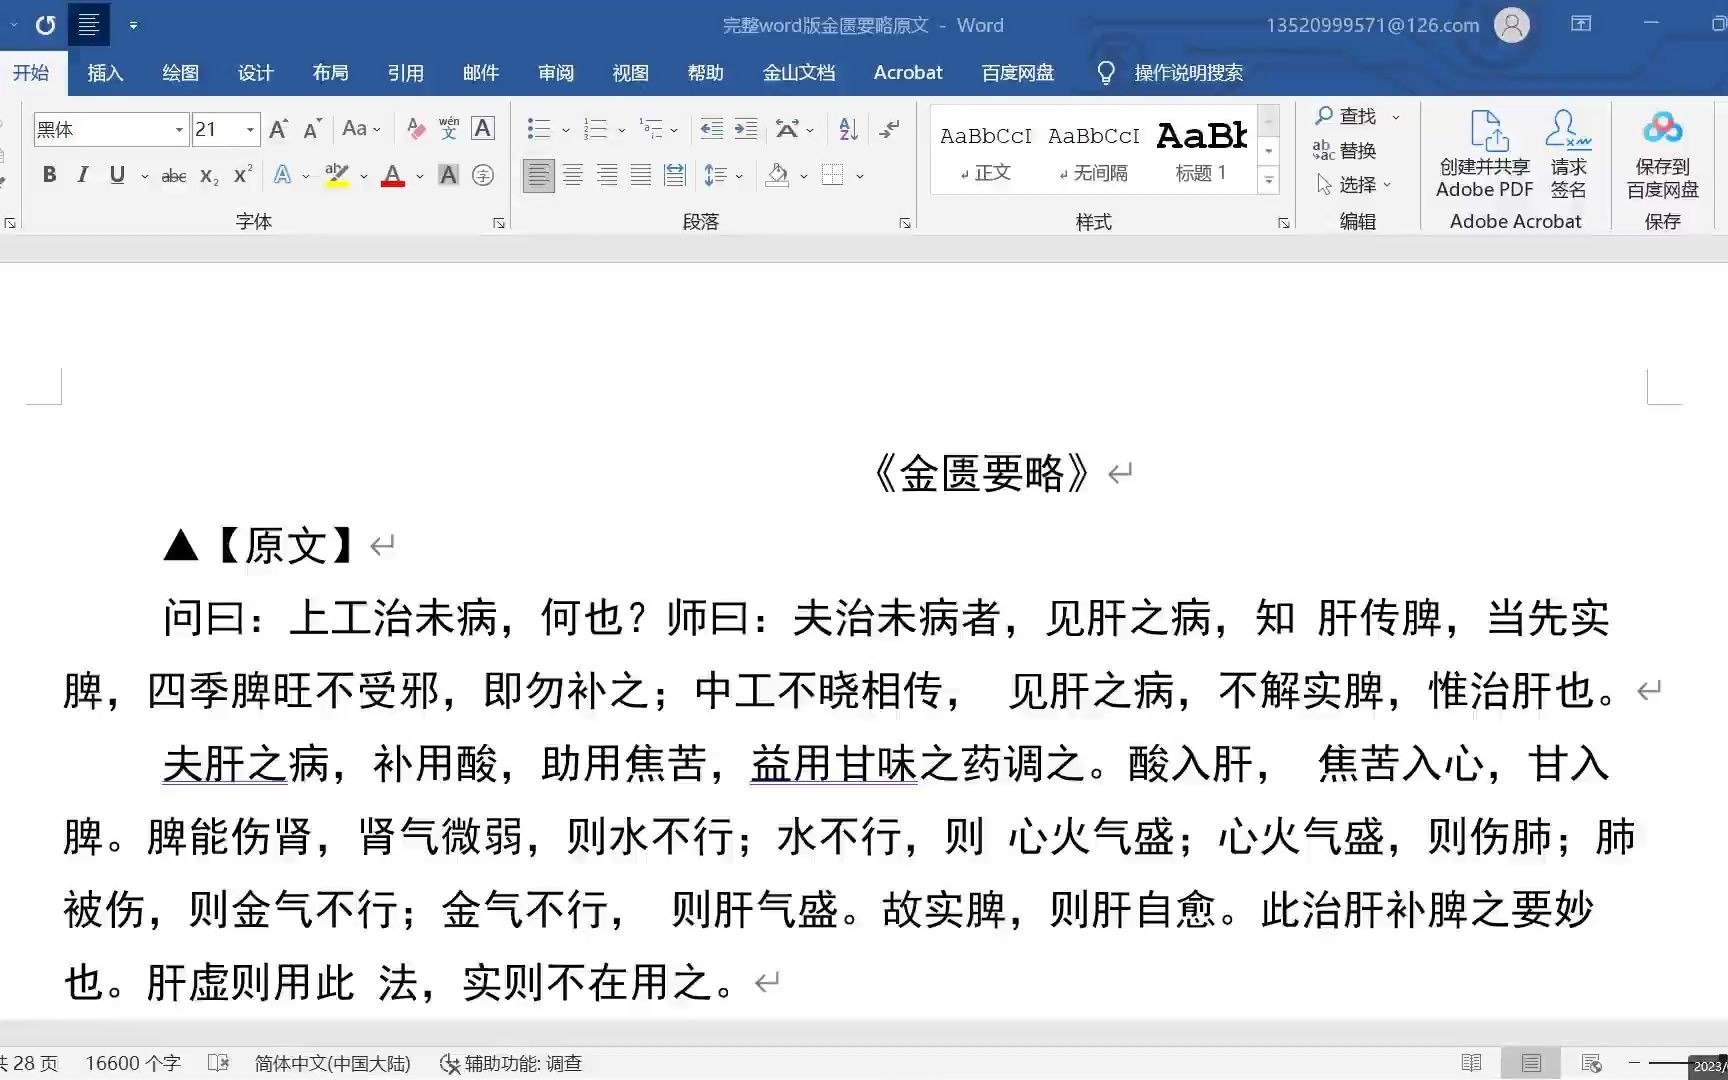Apply a bulleted list

tap(539, 129)
